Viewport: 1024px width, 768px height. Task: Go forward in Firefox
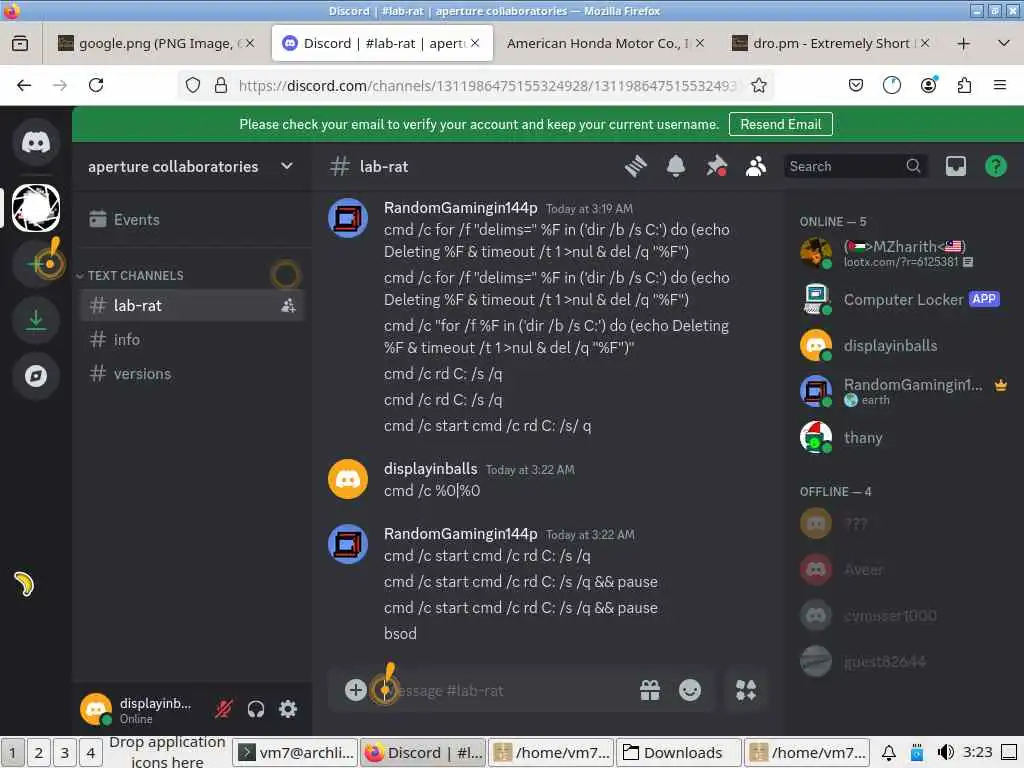[60, 85]
